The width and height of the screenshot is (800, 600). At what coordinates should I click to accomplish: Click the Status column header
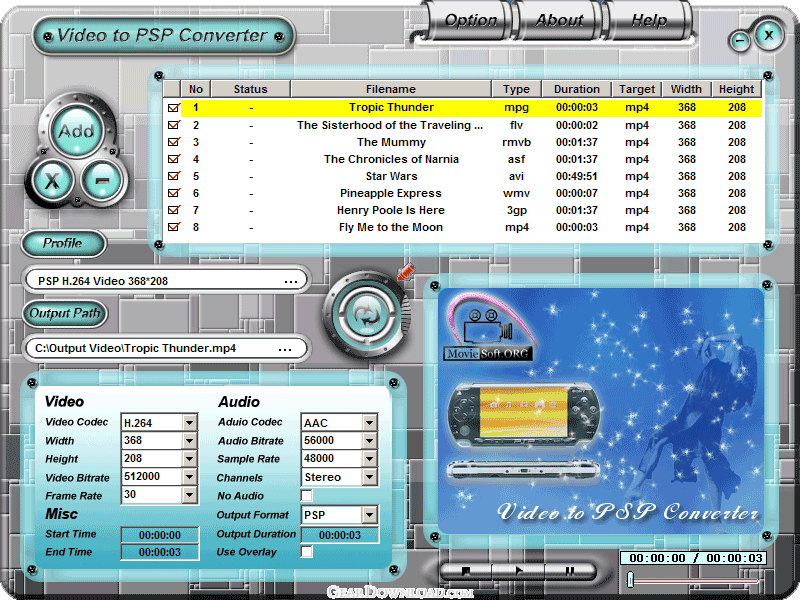point(251,89)
